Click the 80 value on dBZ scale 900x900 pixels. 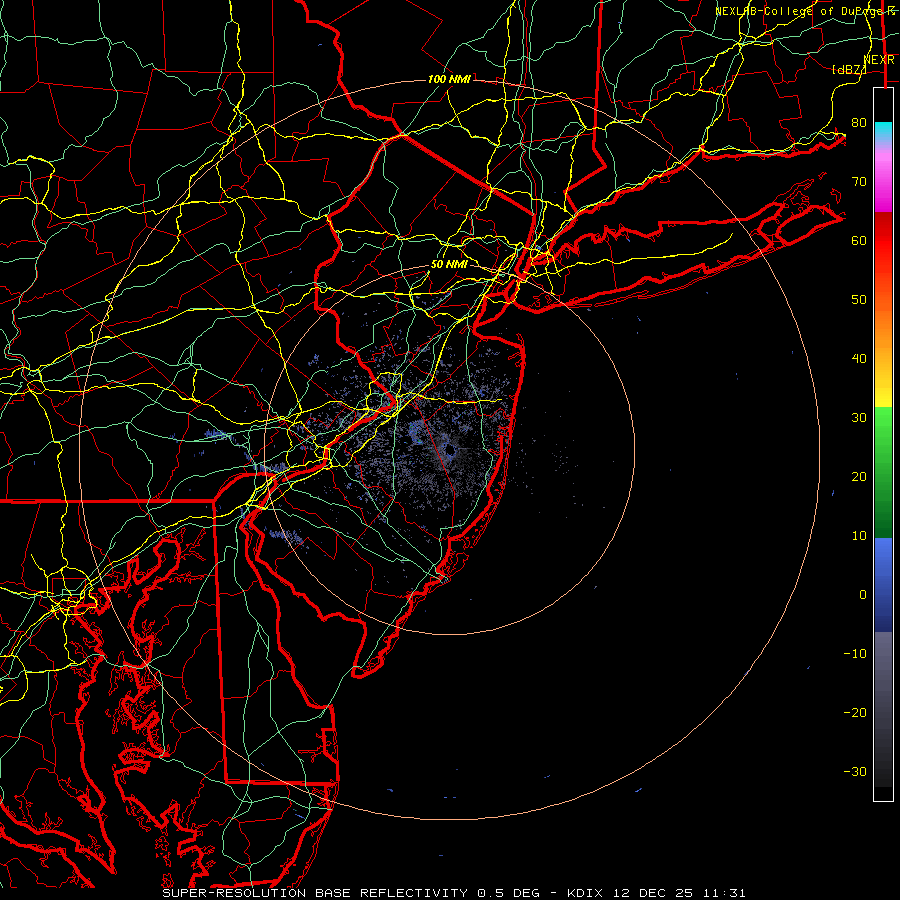coord(859,123)
